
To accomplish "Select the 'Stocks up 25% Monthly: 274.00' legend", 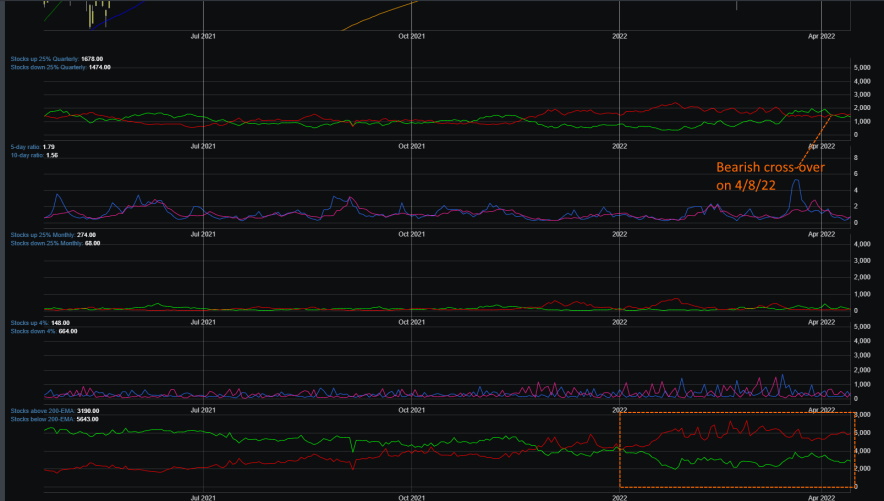I will pos(53,235).
